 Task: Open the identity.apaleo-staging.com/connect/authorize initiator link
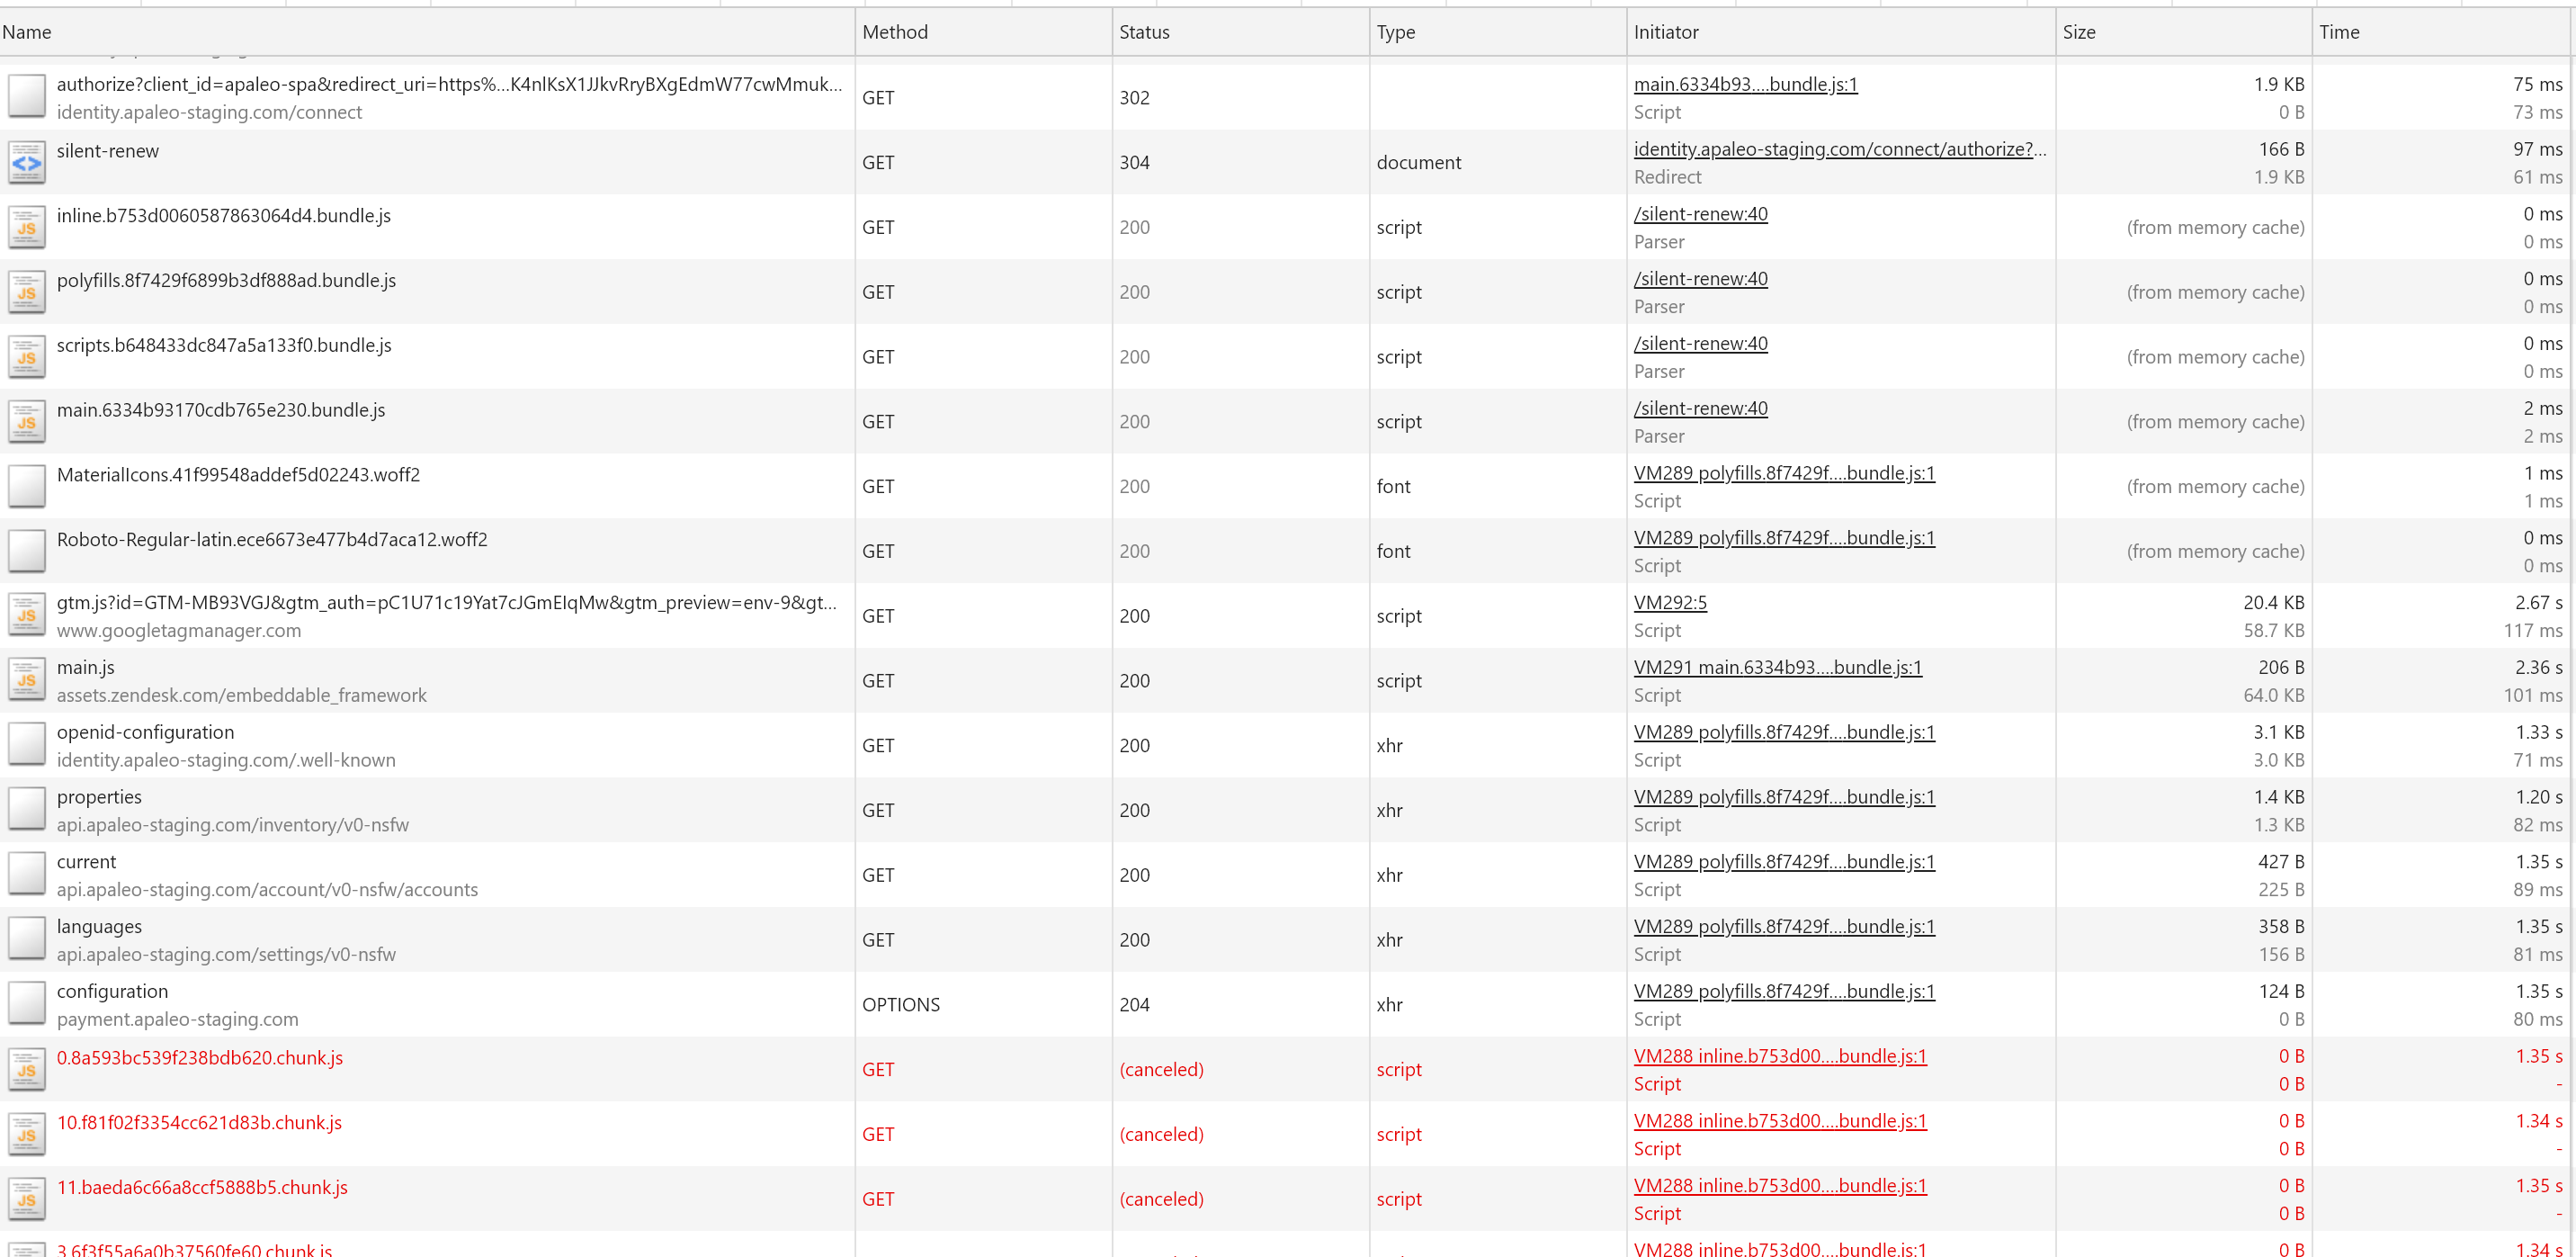1840,149
